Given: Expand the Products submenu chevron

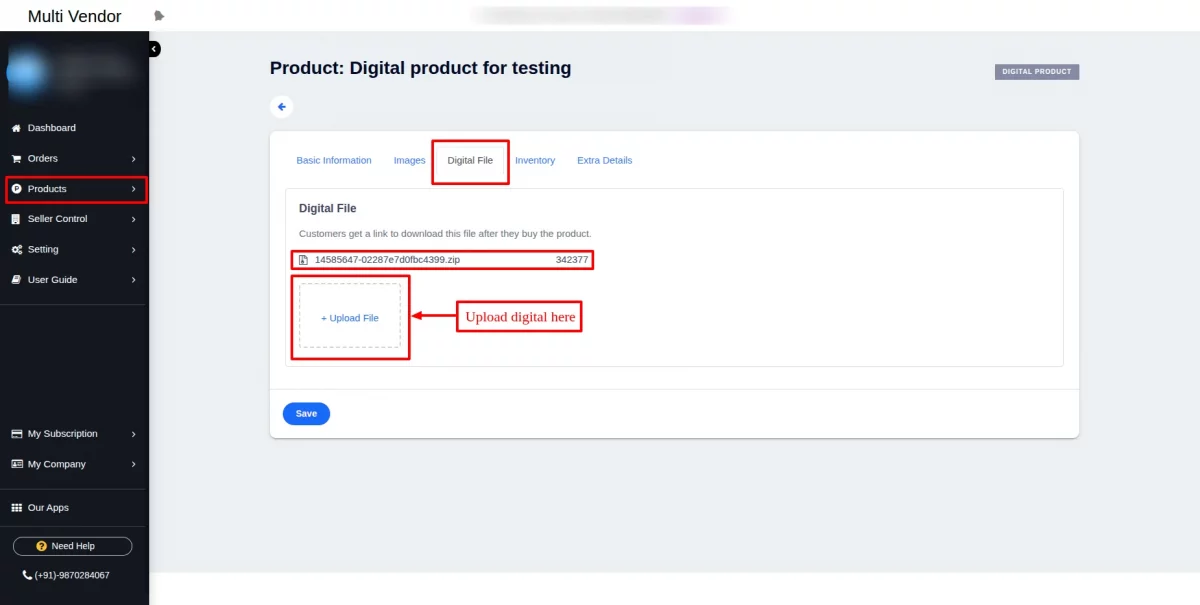Looking at the screenshot, I should (x=134, y=189).
